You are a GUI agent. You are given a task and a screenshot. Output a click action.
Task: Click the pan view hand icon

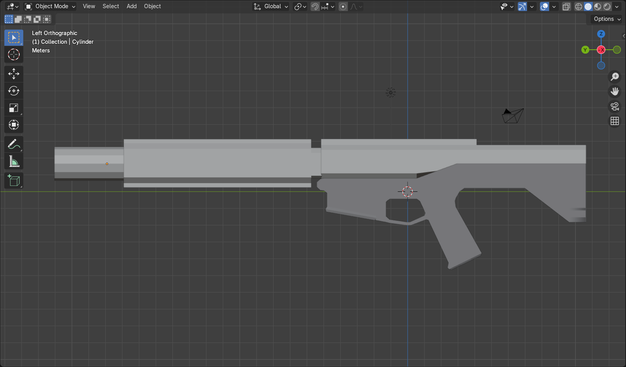615,91
